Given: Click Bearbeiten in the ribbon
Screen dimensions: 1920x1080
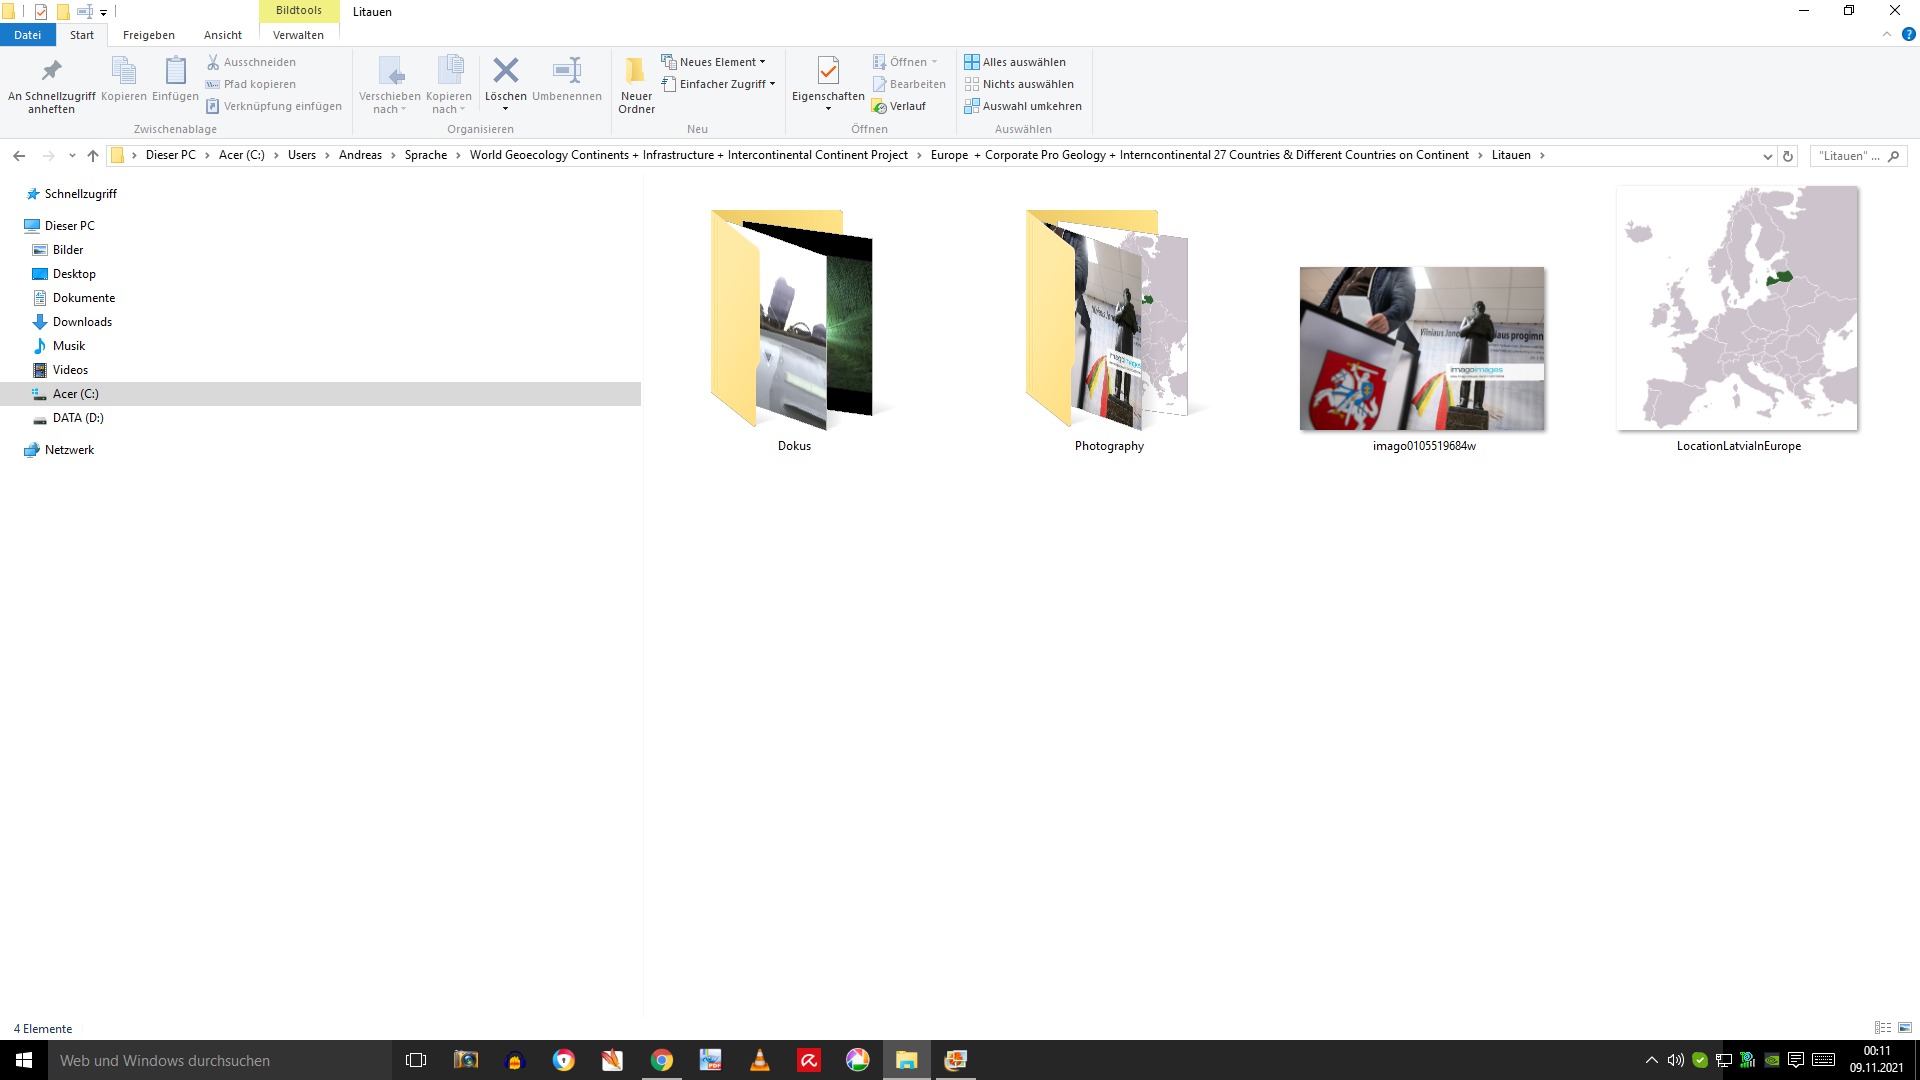Looking at the screenshot, I should [x=908, y=84].
